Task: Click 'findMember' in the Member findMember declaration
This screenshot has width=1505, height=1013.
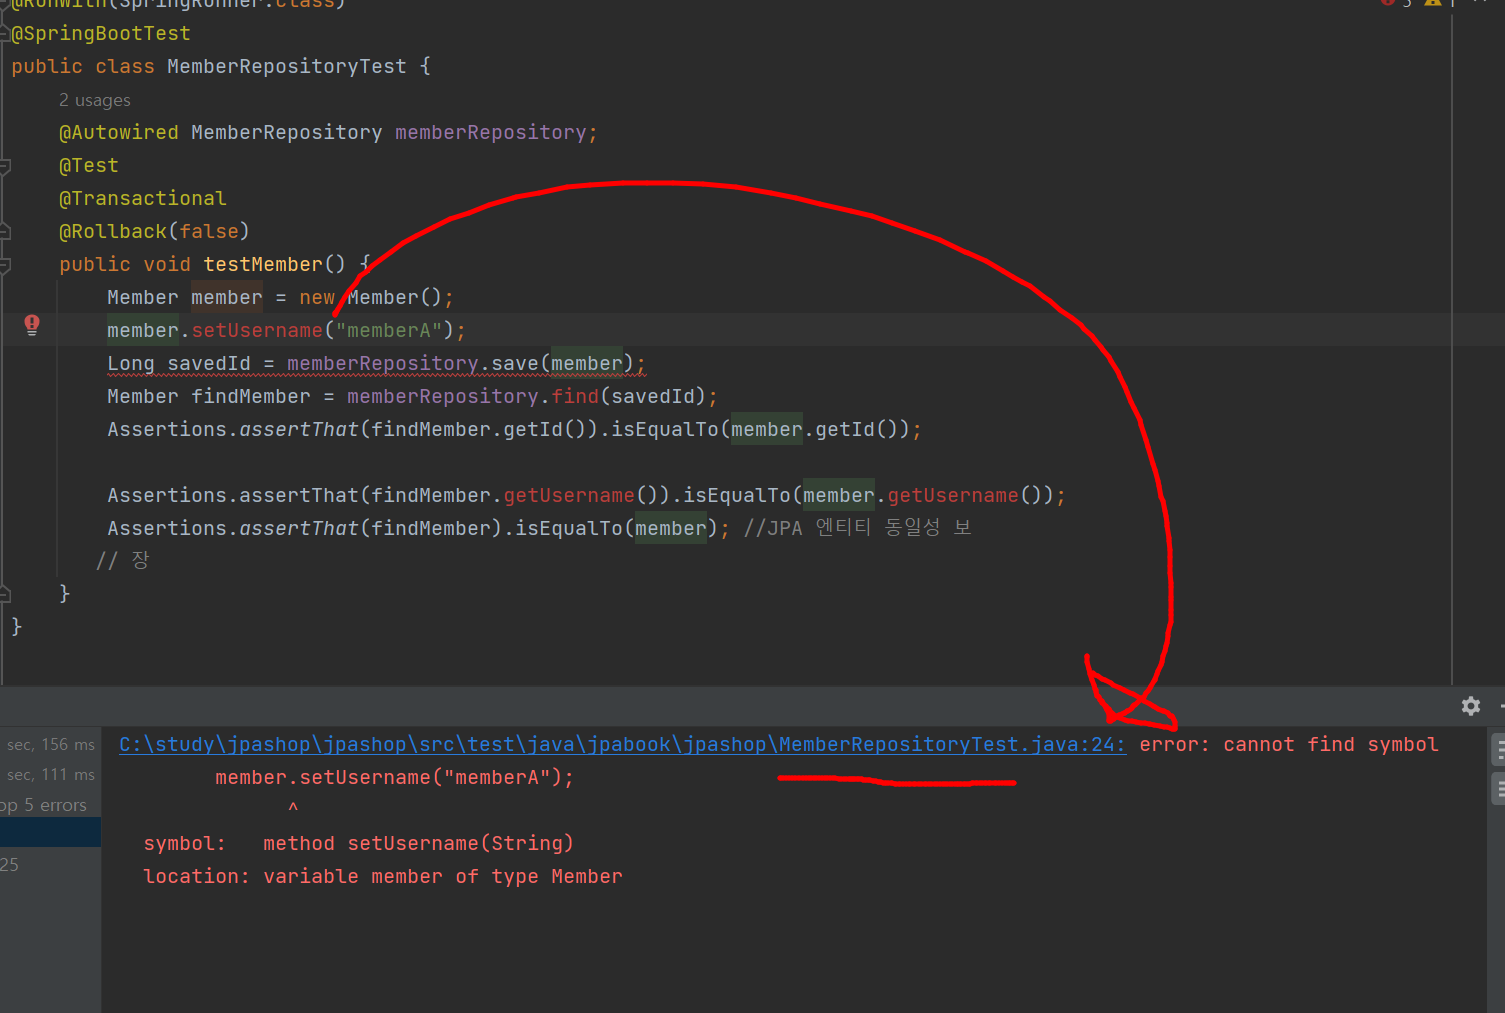Action: (x=251, y=397)
